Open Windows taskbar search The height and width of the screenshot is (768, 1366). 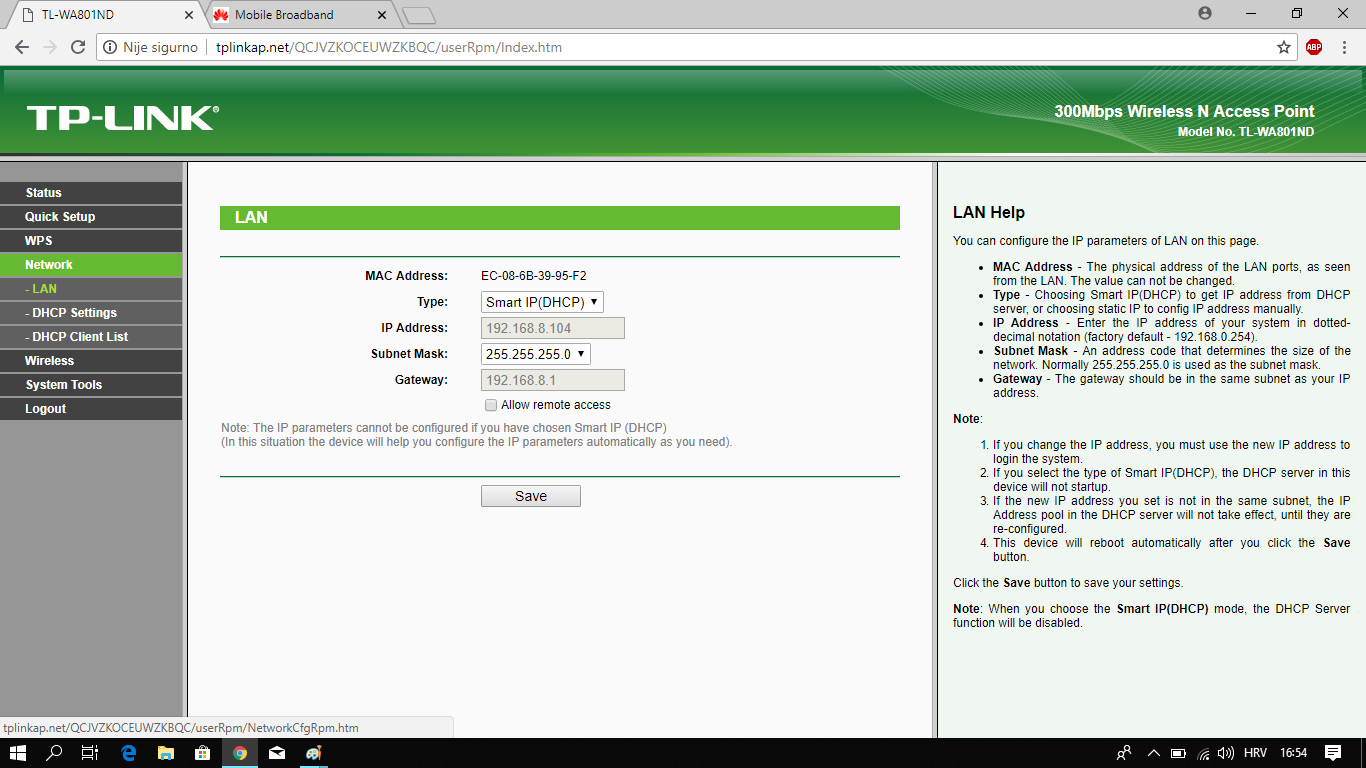coord(55,753)
